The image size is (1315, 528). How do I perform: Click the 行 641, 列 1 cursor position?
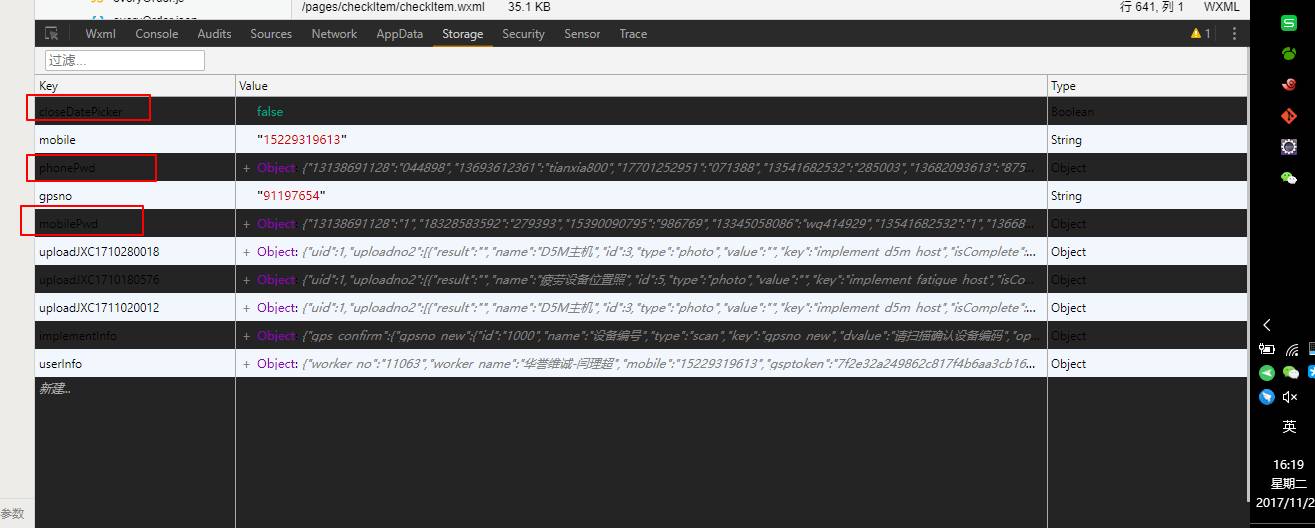pos(1152,7)
